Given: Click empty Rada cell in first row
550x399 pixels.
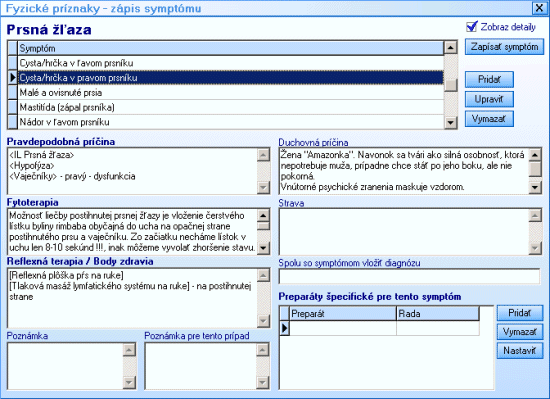Looking at the screenshot, I should click(438, 328).
